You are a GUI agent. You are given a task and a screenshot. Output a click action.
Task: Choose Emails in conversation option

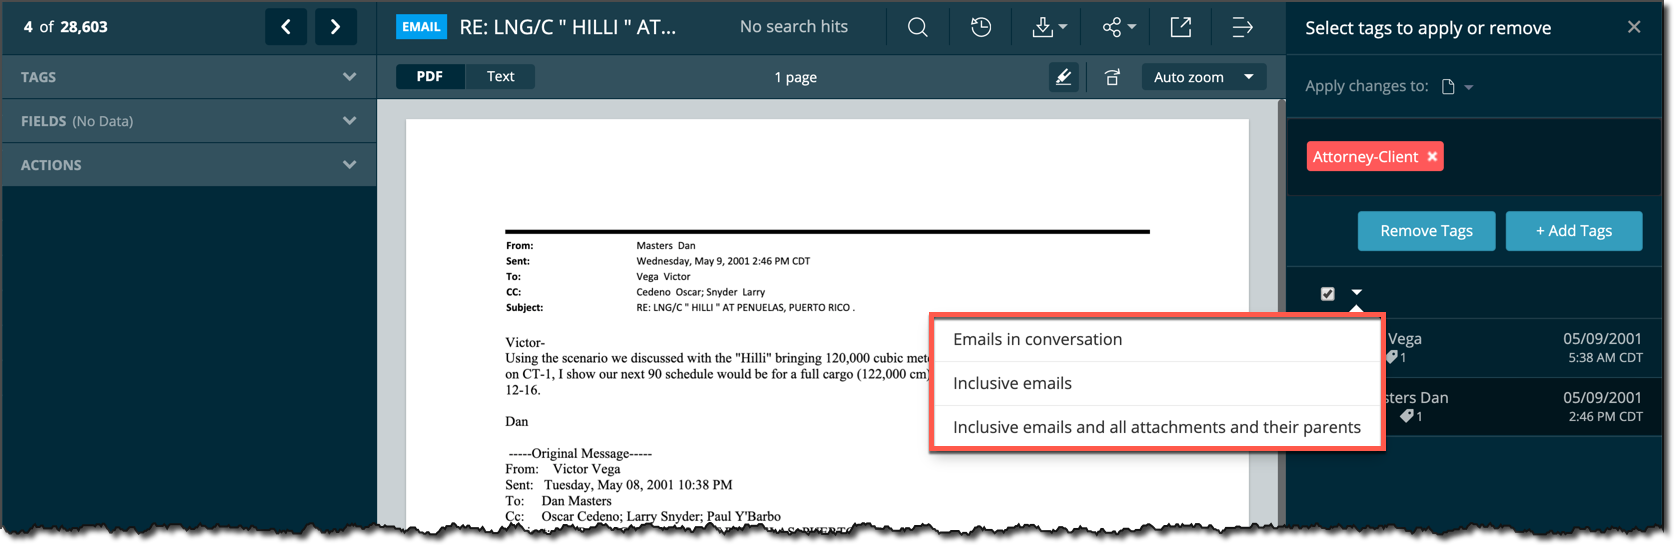point(1157,339)
